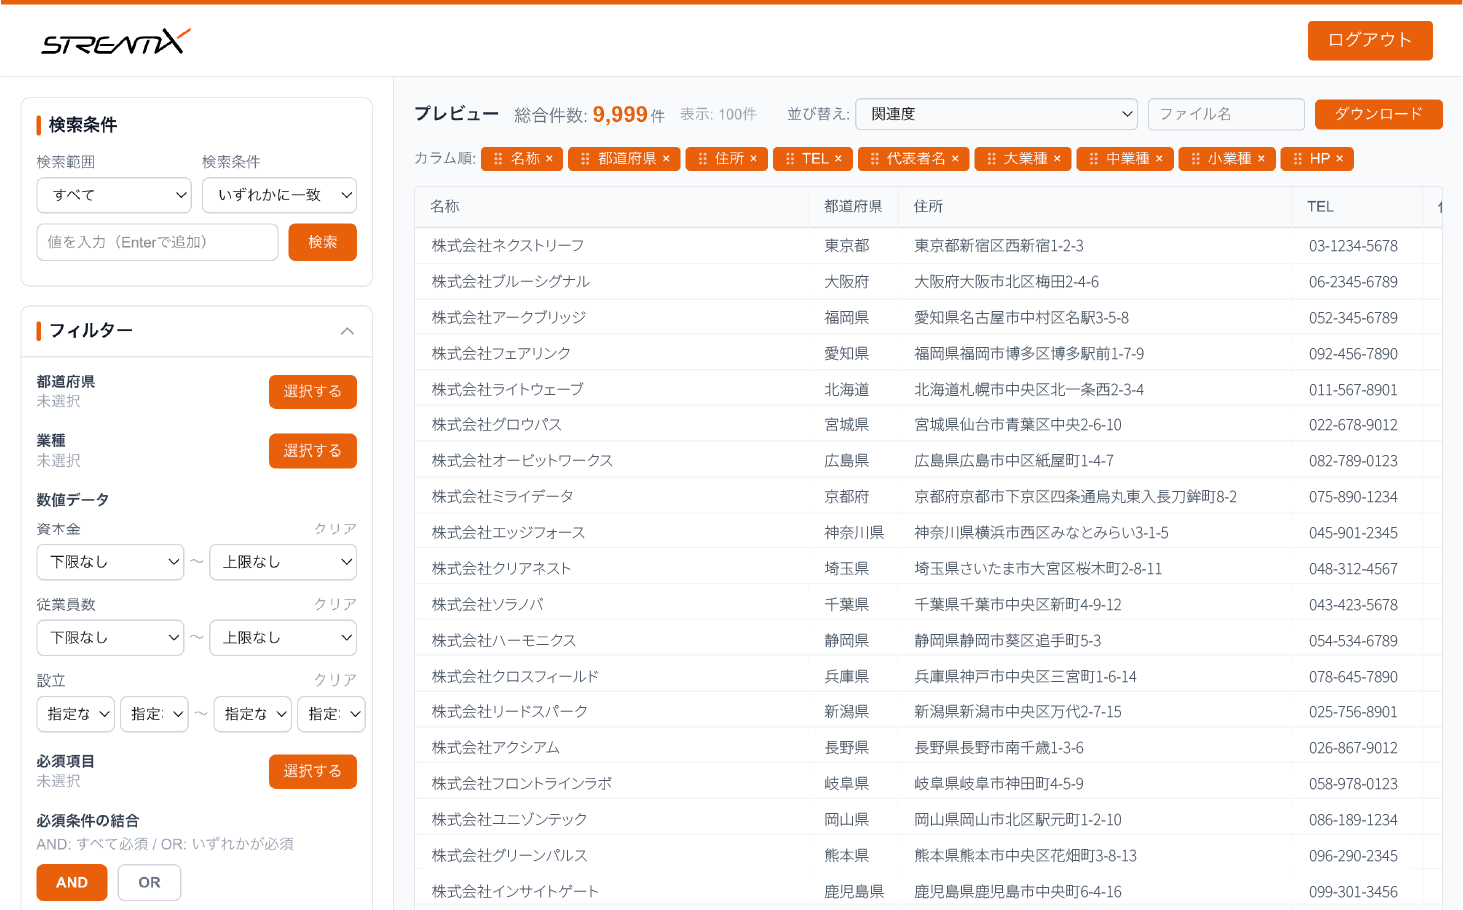Grab the drag handle on 大業種 chip
Viewport: 1463px width, 910px height.
pos(991,159)
